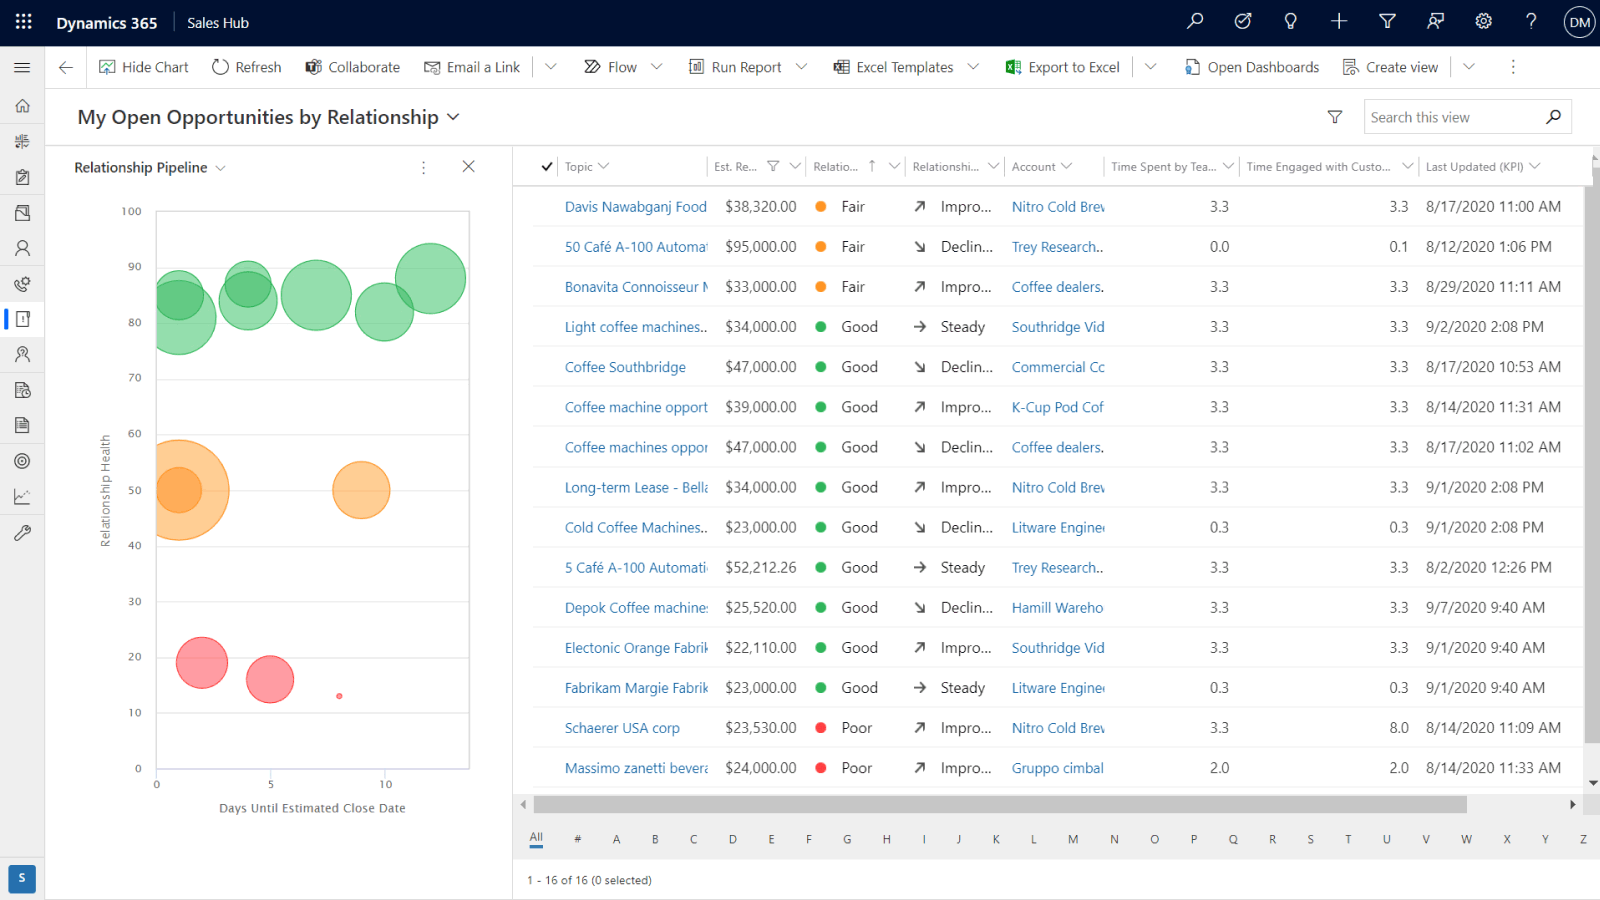Expand the My Open Opportunities view selector
The height and width of the screenshot is (900, 1600).
click(x=454, y=117)
